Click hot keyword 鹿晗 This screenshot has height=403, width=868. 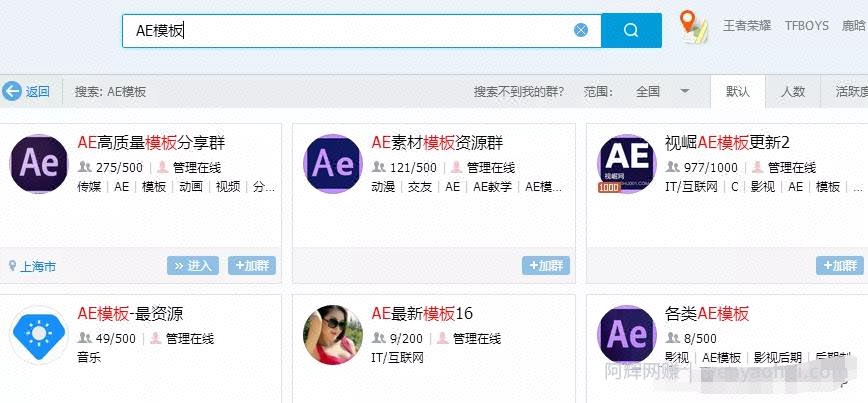coord(854,26)
